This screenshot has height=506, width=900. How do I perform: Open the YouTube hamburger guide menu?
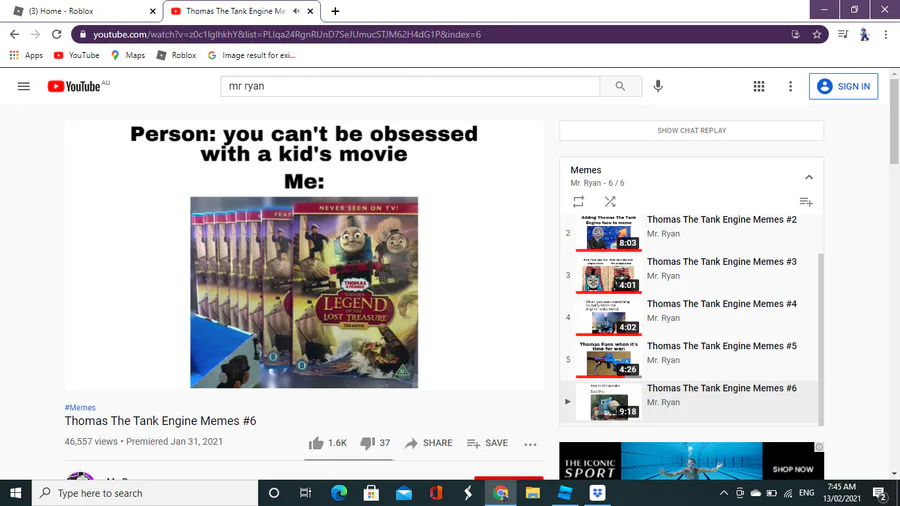click(x=24, y=86)
